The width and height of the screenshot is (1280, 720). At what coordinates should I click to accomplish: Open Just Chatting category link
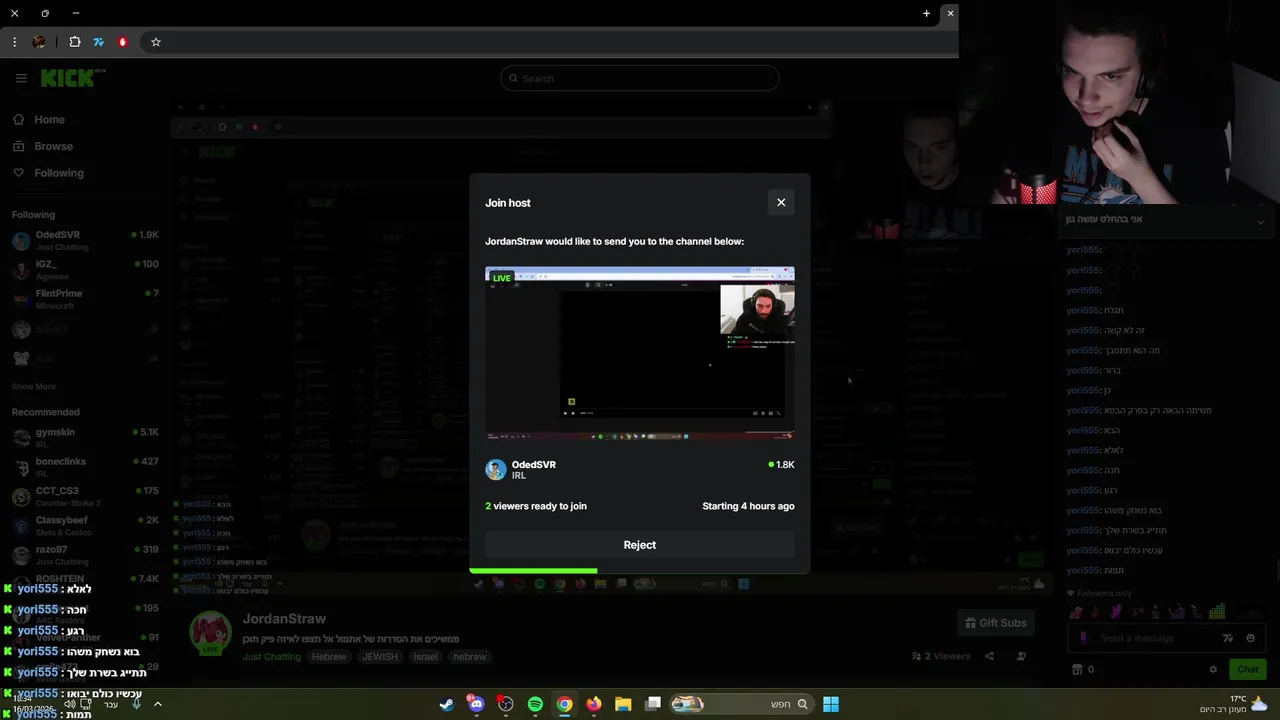pyautogui.click(x=271, y=657)
